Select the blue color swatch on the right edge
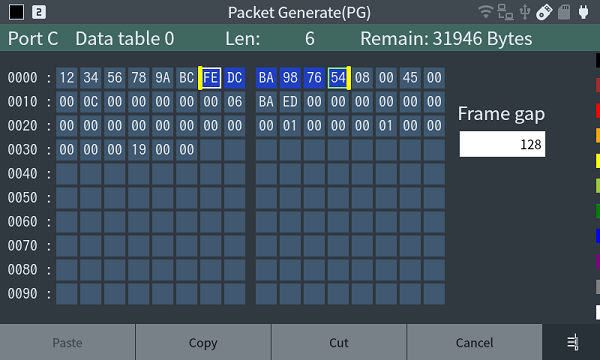Screen dimensions: 600x360 598,236
